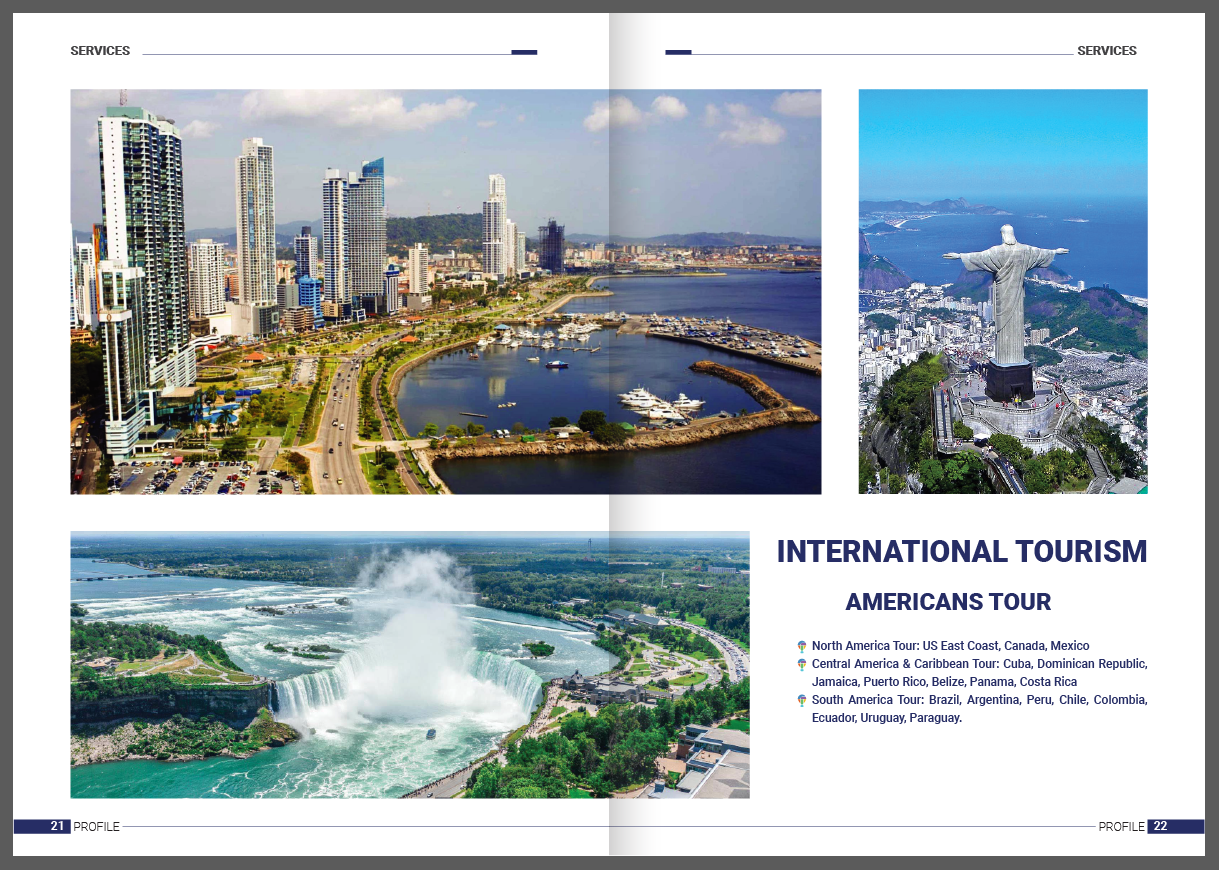Click the PROFILE label next to page 22
Viewport: 1219px width, 870px height.
(1122, 827)
